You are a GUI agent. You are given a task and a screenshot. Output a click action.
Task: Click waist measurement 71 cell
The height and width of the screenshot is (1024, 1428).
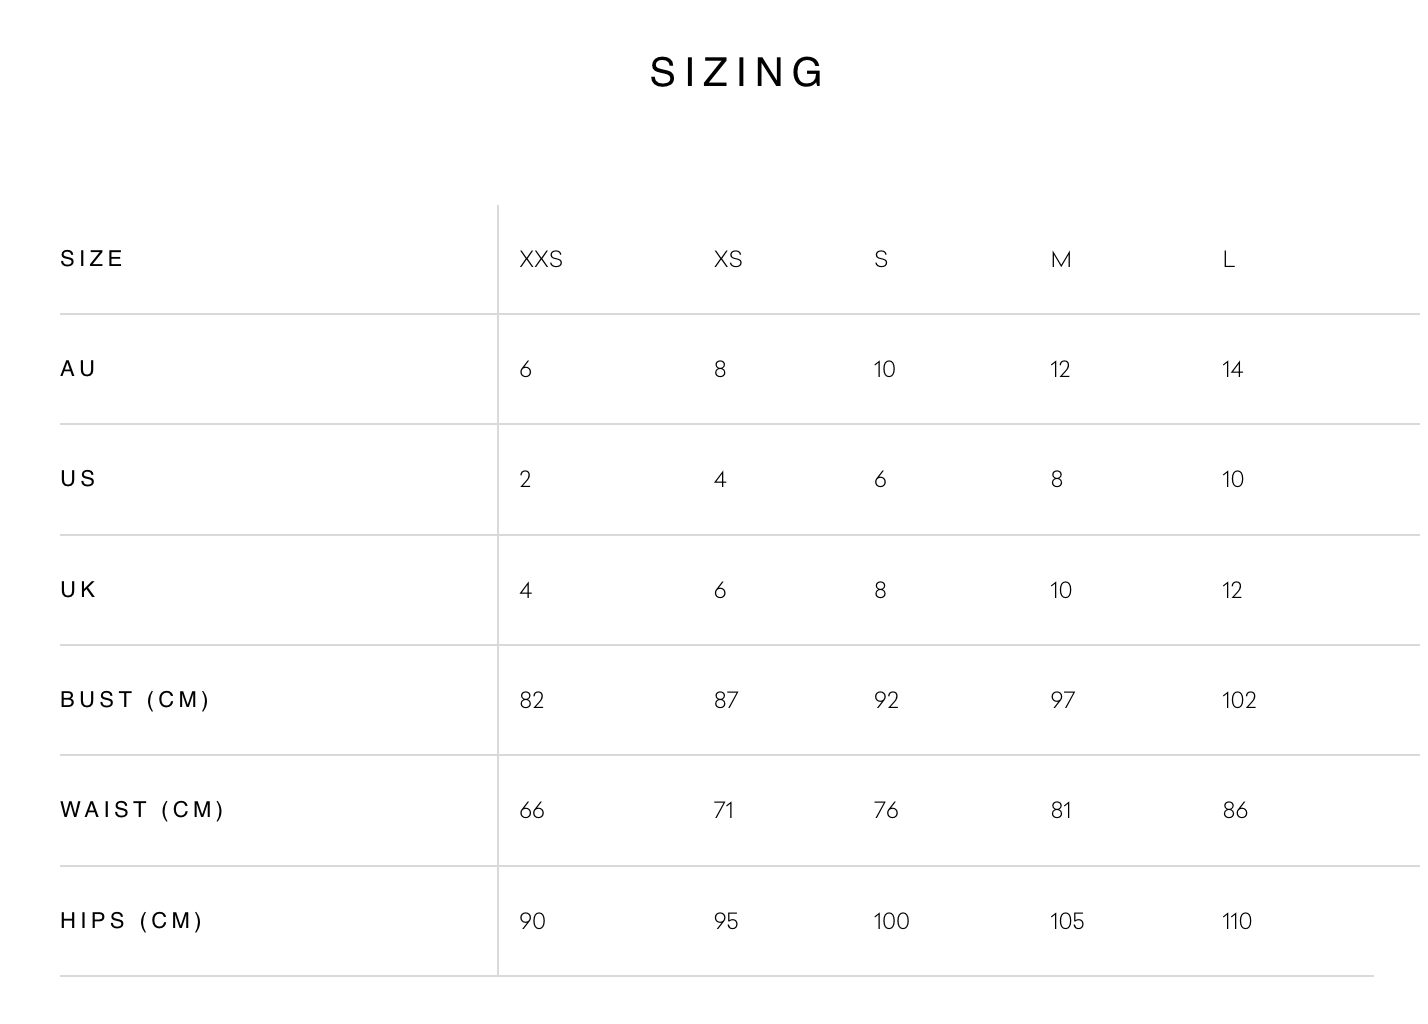click(x=724, y=811)
